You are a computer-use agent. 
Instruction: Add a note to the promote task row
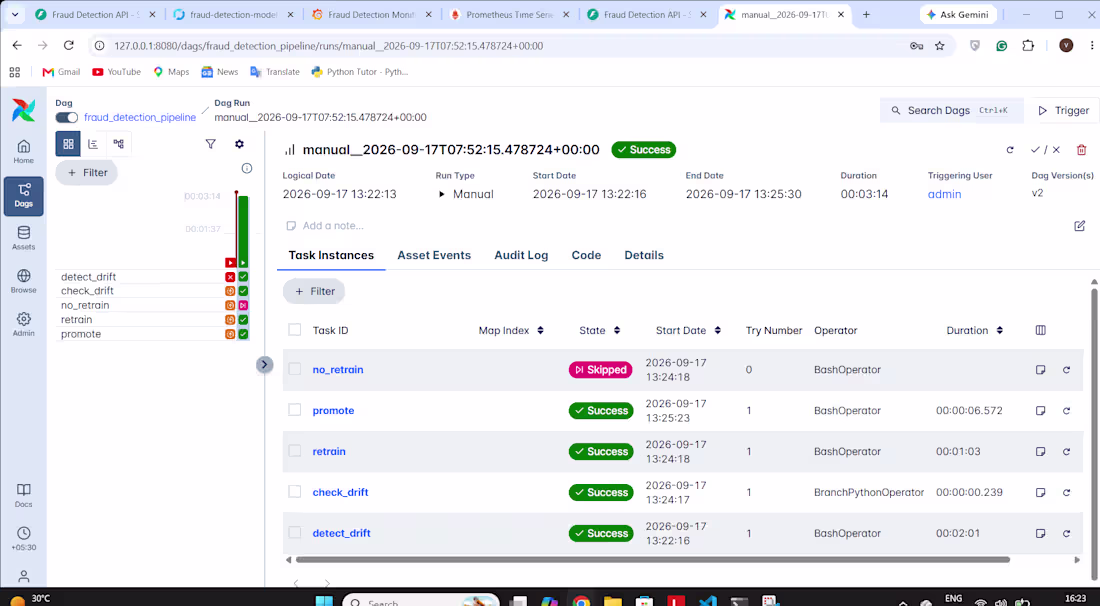point(1040,411)
